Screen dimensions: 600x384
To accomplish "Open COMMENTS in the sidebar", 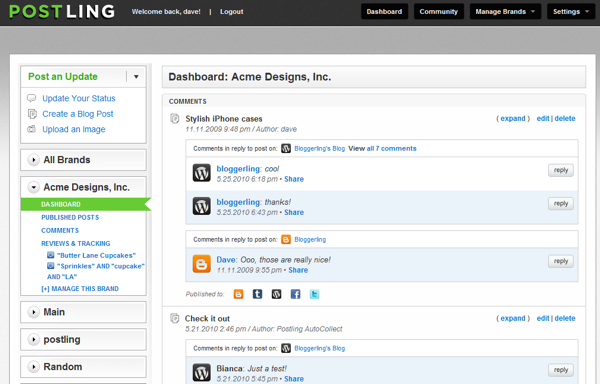I will pyautogui.click(x=60, y=230).
